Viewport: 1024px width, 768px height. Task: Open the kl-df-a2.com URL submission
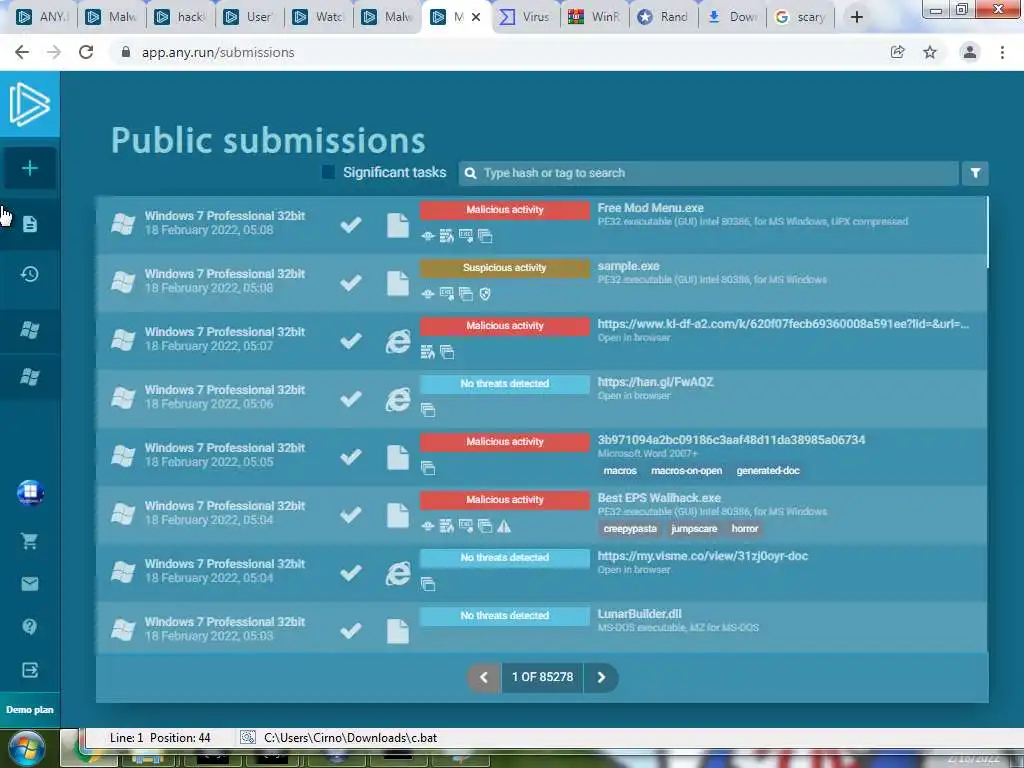coord(783,325)
